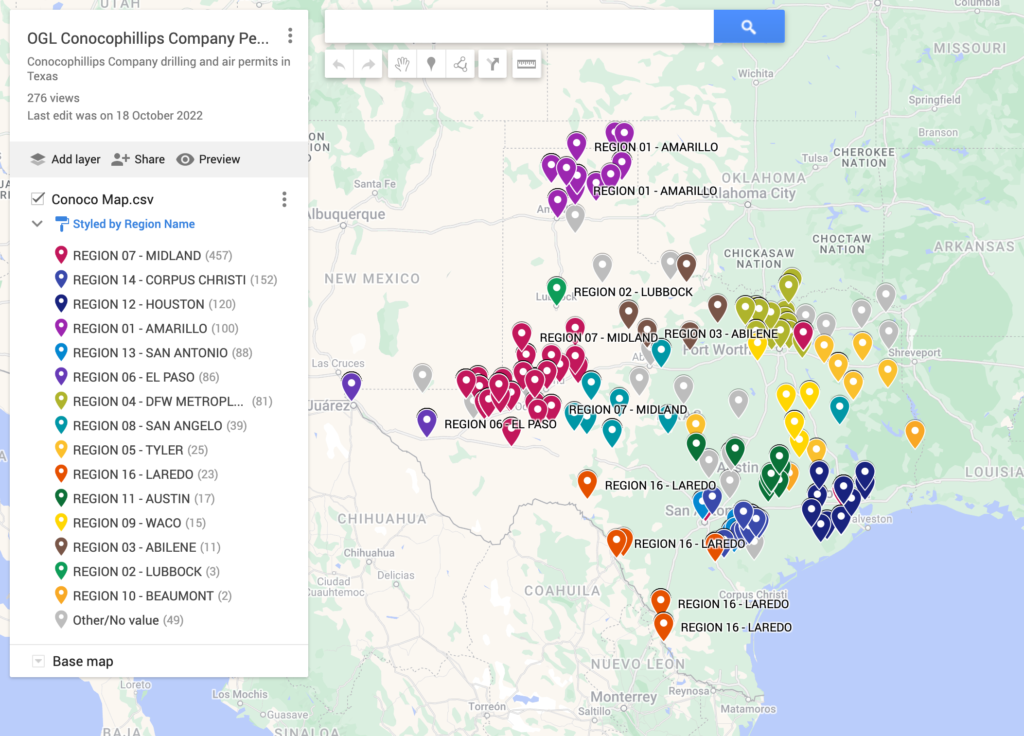Click green Lubbock marker on map
The height and width of the screenshot is (736, 1024).
[556, 289]
